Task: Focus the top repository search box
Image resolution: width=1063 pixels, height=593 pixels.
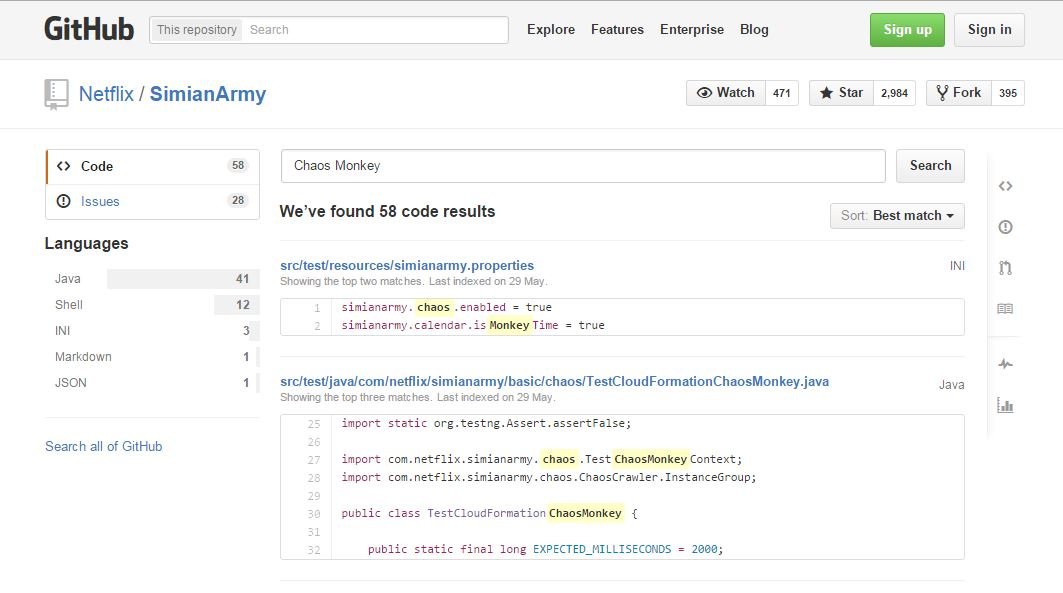Action: 375,30
